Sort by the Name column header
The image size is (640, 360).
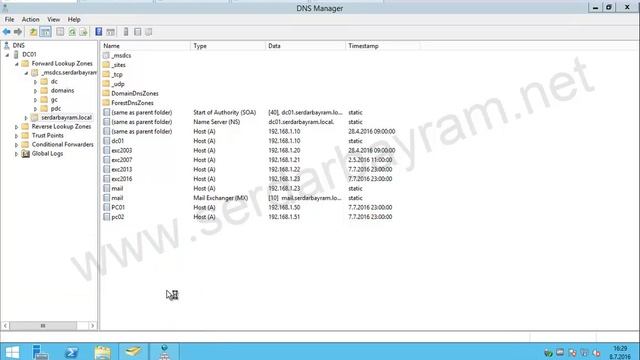(145, 46)
